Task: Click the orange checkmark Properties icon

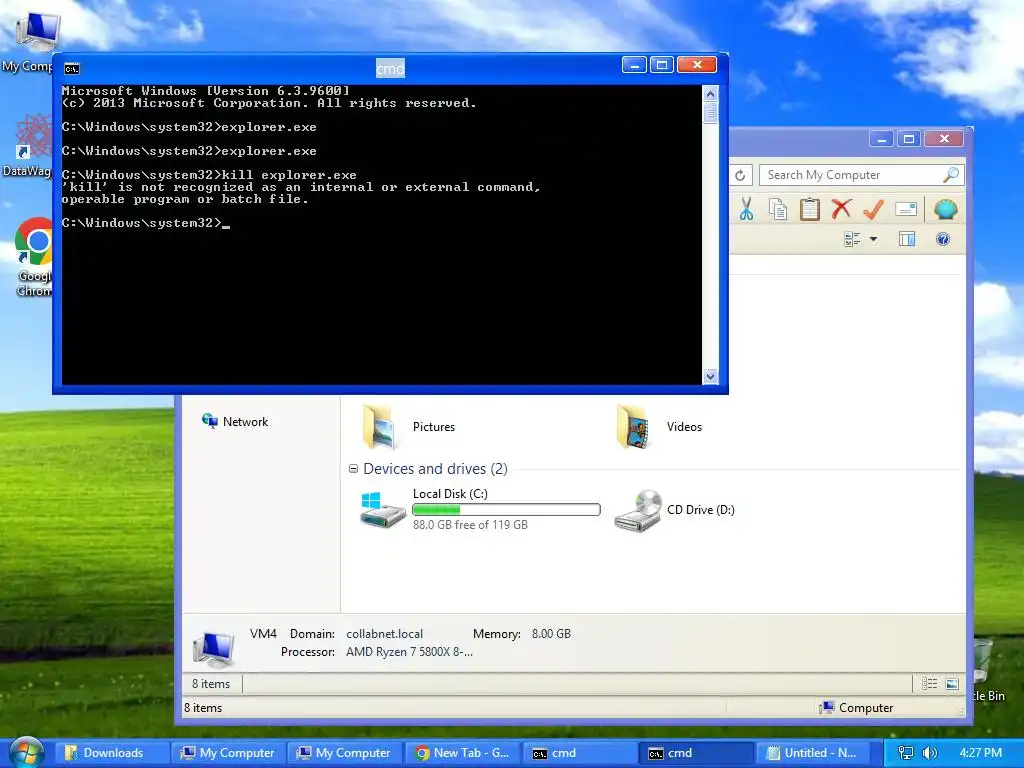Action: click(873, 210)
